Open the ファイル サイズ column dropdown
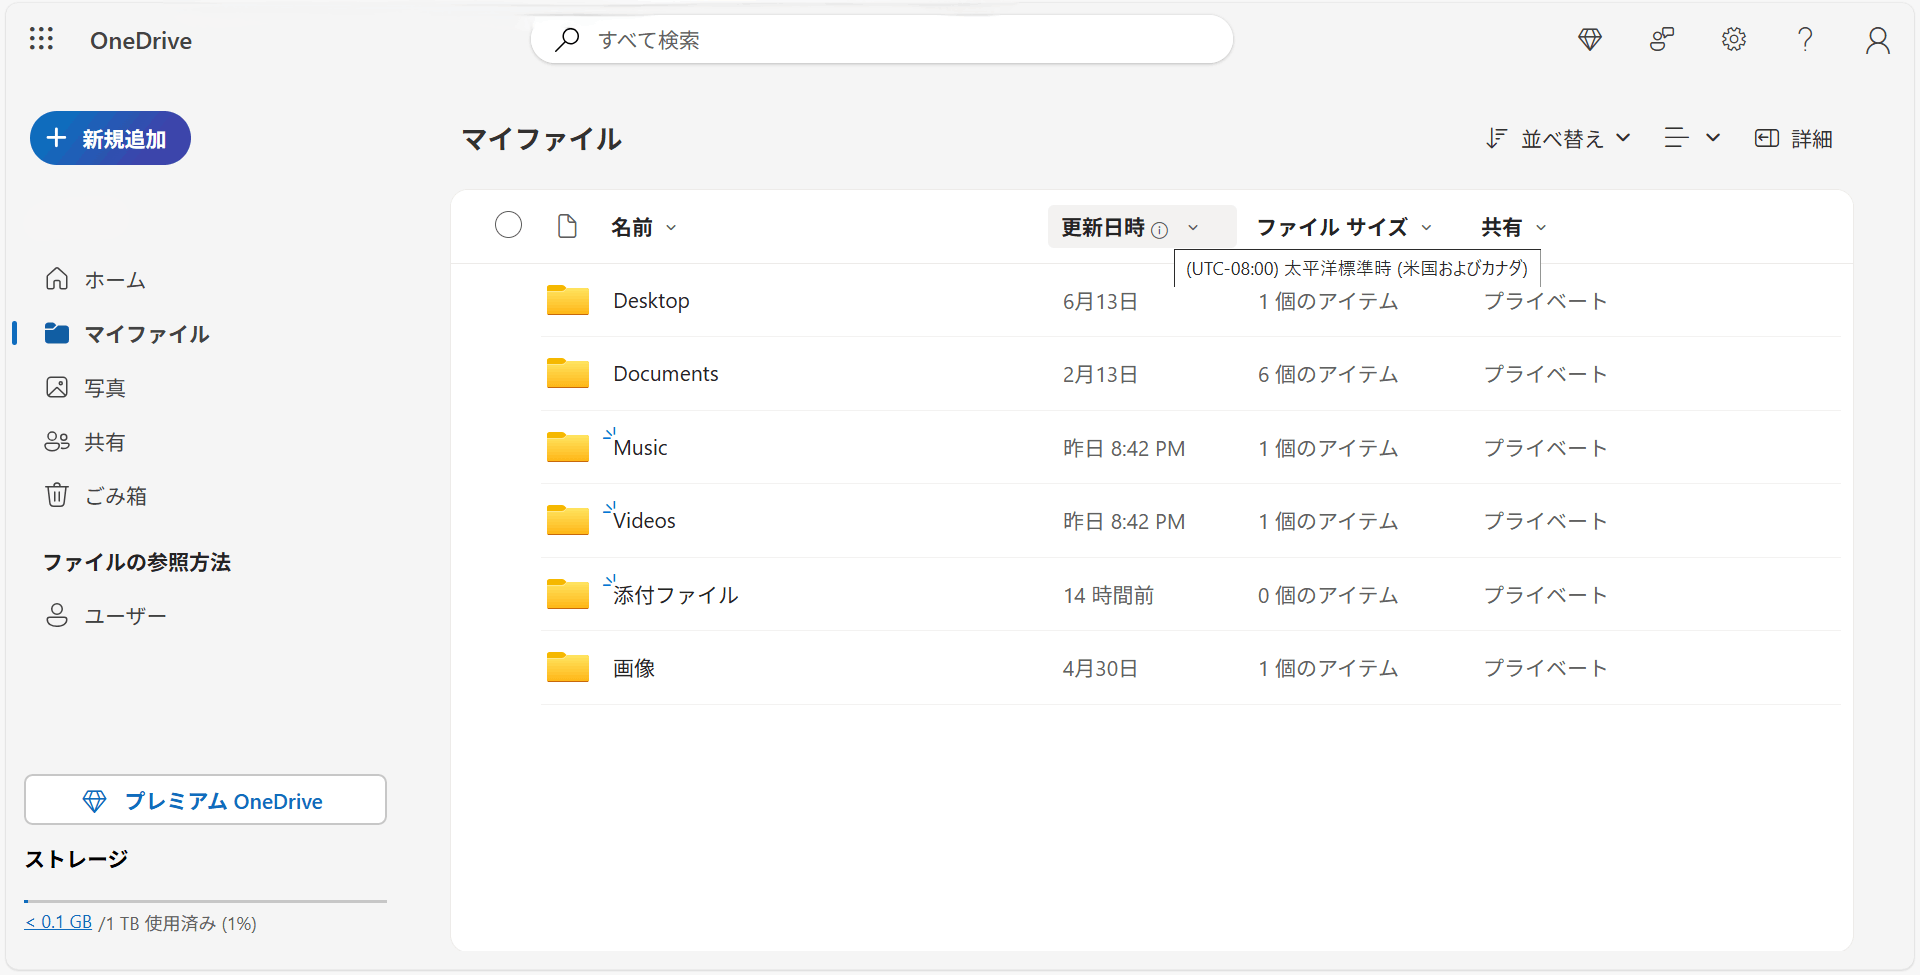The width and height of the screenshot is (1920, 975). click(1427, 227)
